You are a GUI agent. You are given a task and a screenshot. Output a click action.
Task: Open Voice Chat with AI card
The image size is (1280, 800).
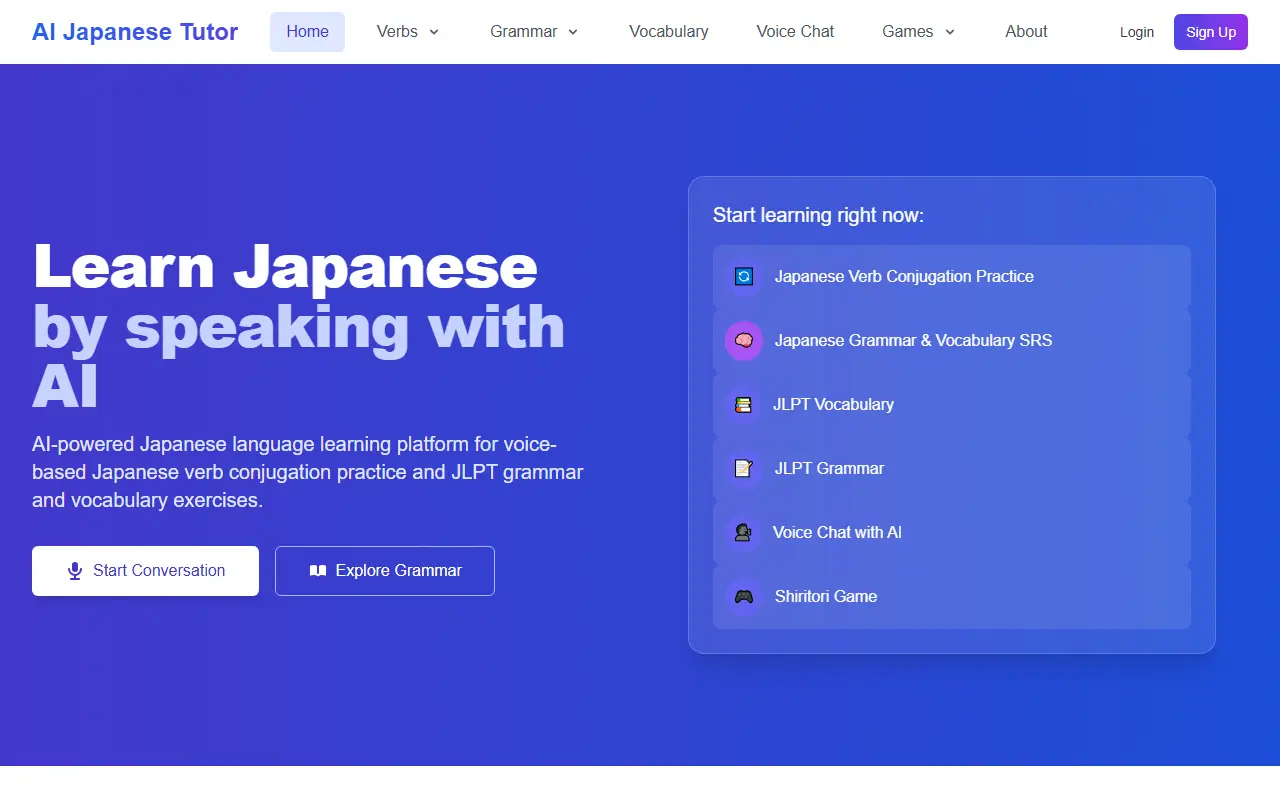click(952, 533)
